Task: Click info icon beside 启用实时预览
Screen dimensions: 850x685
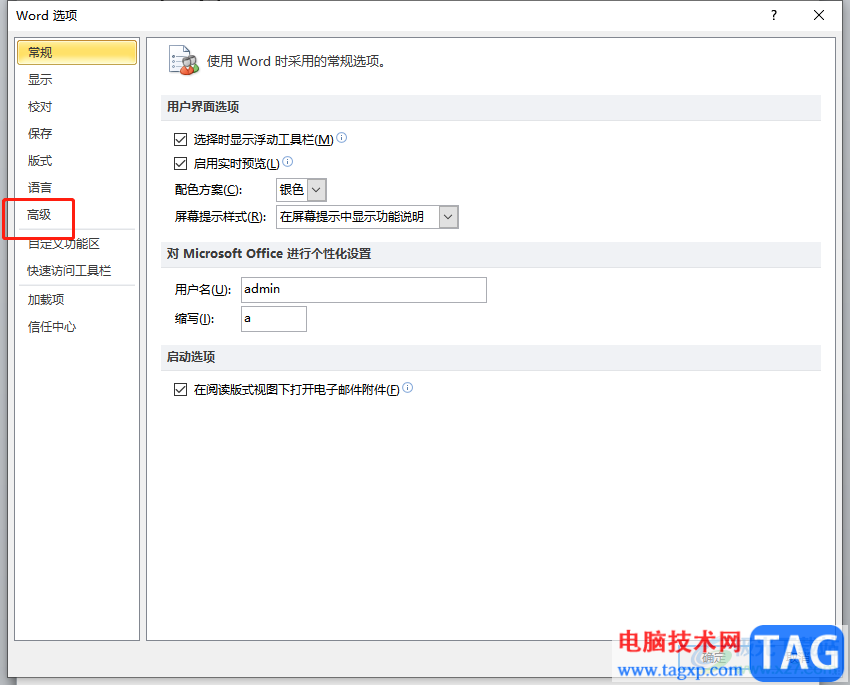Action: 288,161
